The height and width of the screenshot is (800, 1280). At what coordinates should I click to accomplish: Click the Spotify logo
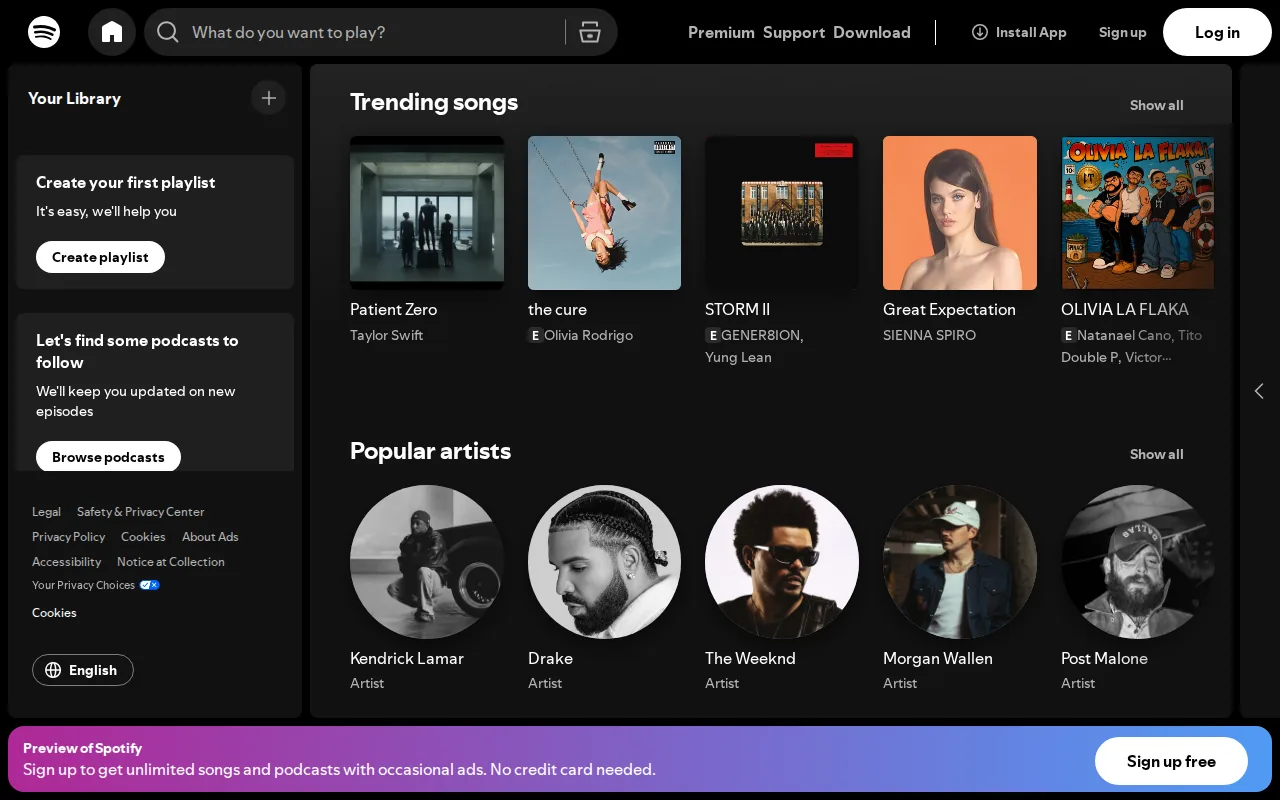44,32
